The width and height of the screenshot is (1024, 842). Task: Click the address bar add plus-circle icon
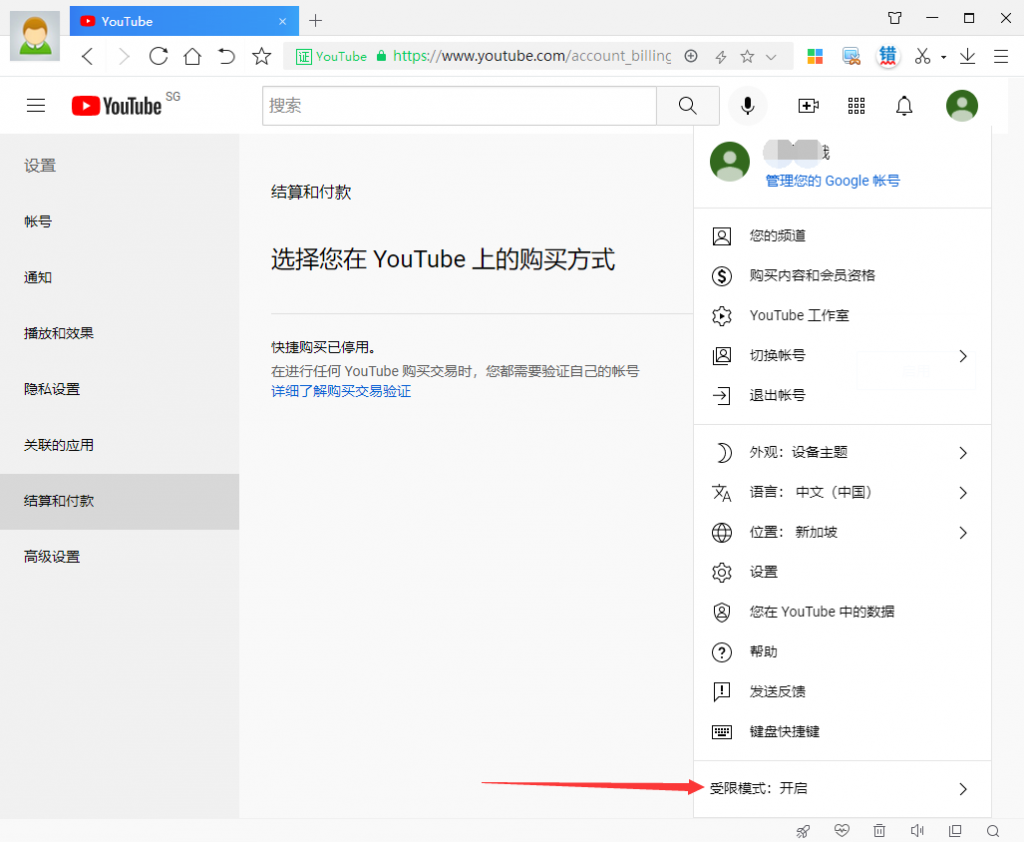point(691,57)
